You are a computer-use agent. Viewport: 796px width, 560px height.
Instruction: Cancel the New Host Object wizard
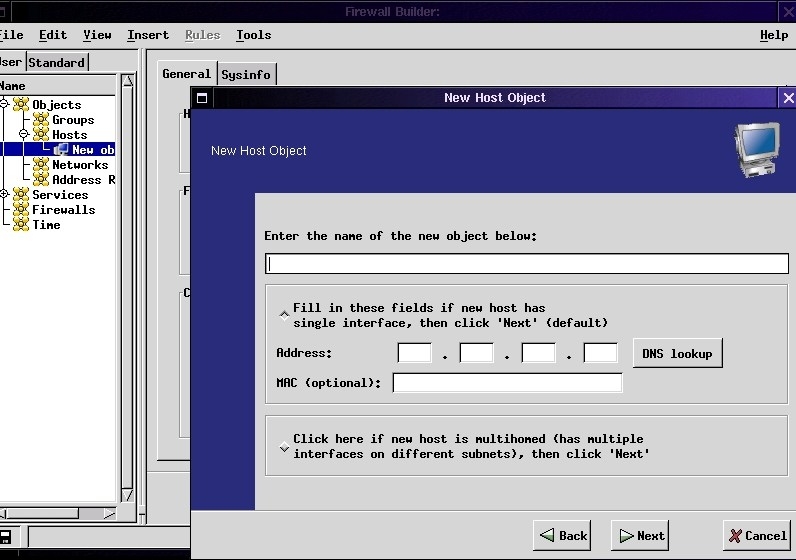pyautogui.click(x=757, y=535)
